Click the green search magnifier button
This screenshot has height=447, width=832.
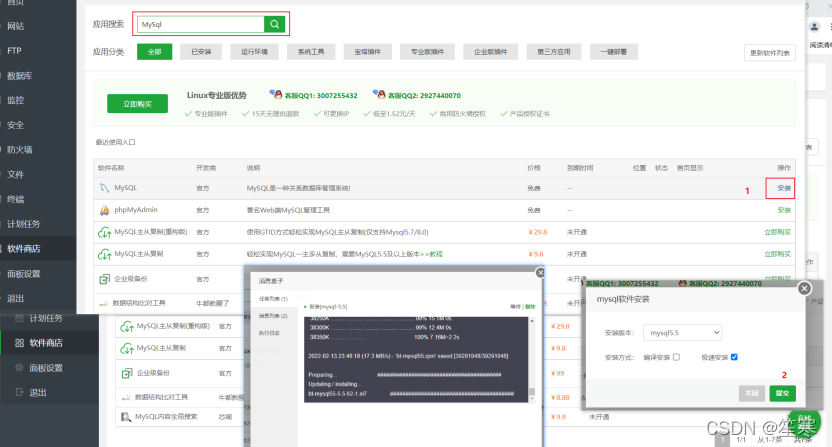[x=274, y=24]
